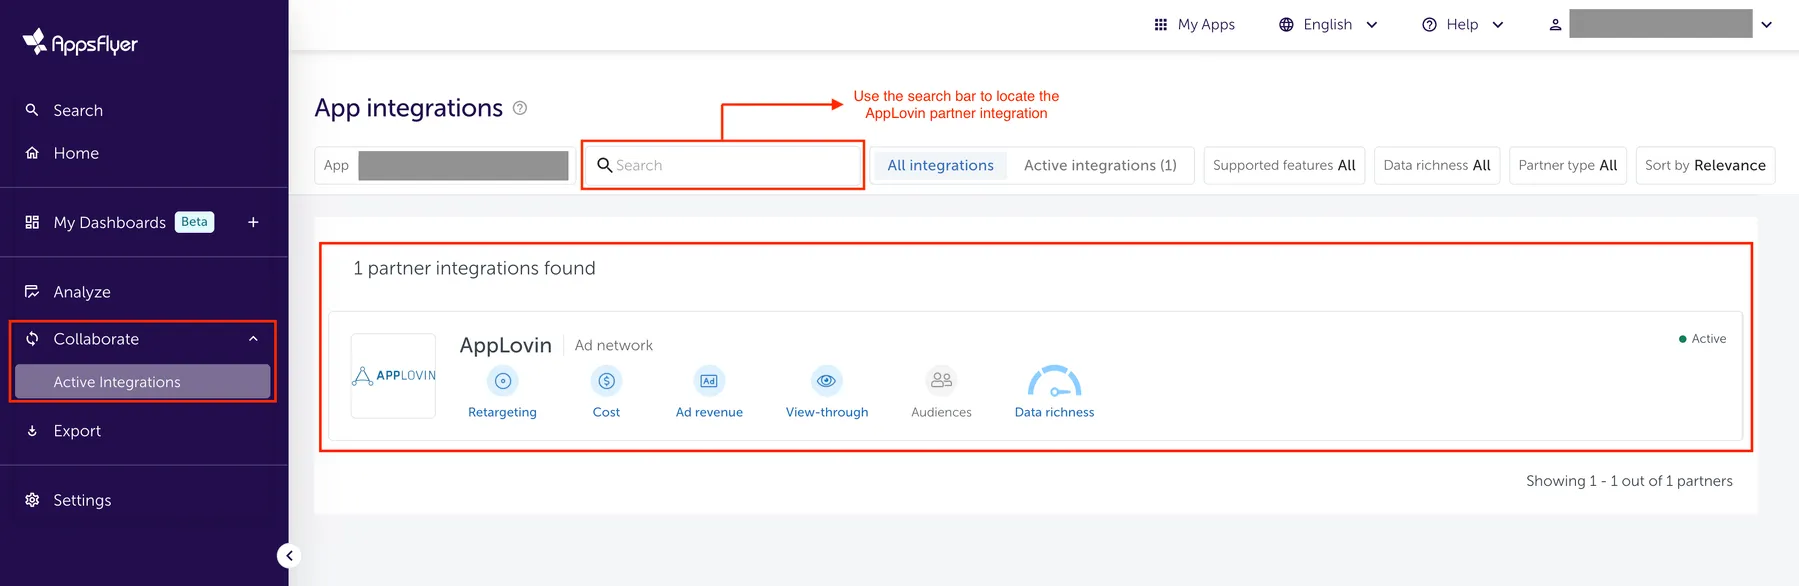
Task: Click the Ad revenue feature icon
Action: point(709,381)
